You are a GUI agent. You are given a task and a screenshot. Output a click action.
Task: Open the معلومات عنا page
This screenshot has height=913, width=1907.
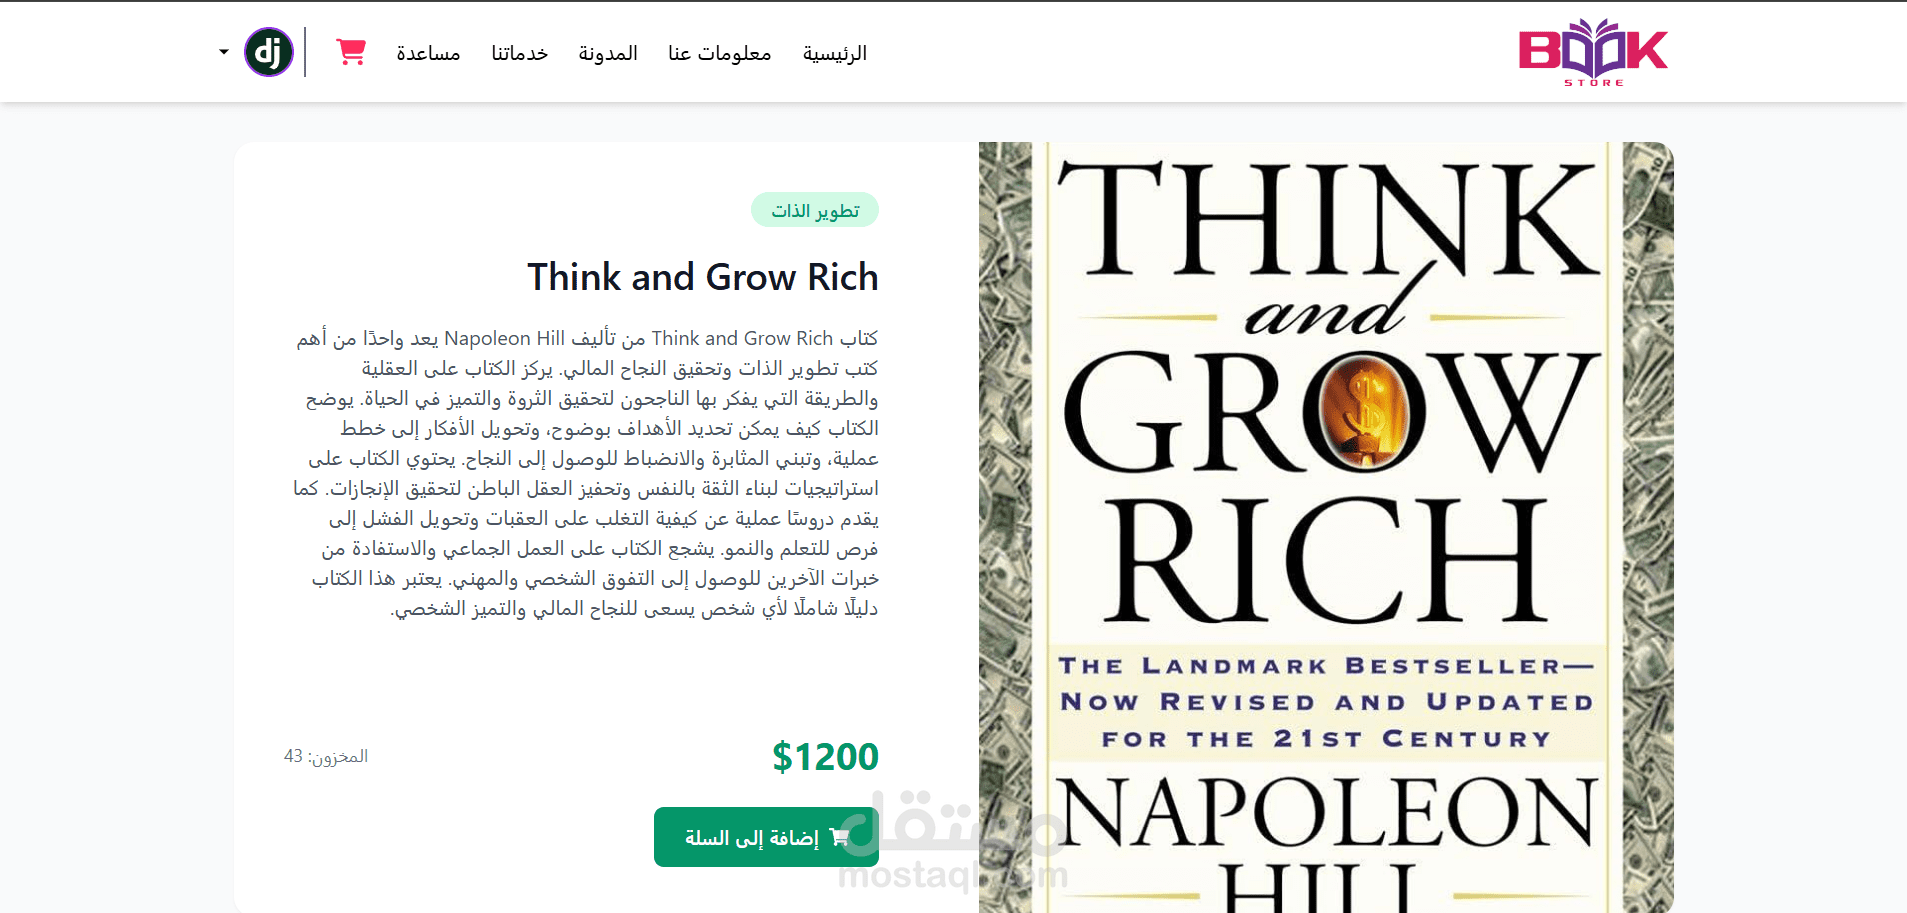(x=720, y=53)
